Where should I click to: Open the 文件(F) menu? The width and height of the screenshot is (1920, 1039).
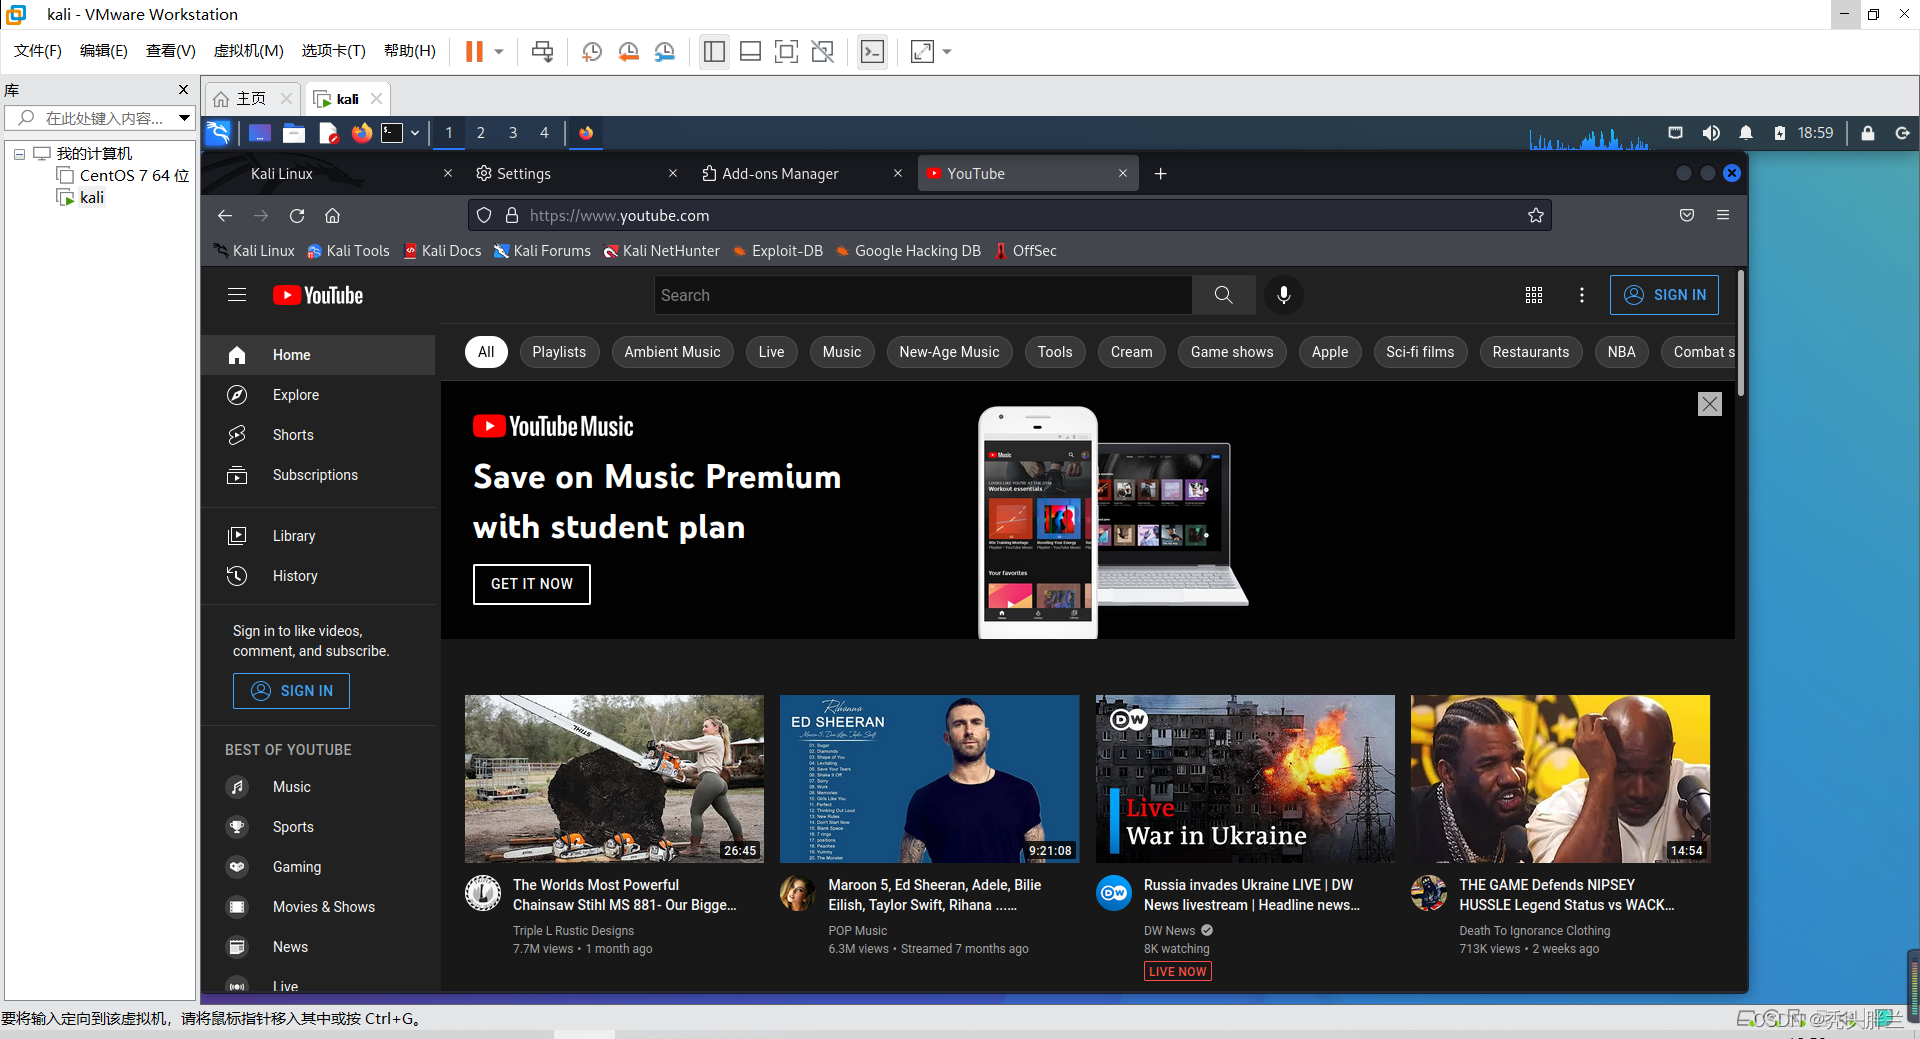pos(38,51)
